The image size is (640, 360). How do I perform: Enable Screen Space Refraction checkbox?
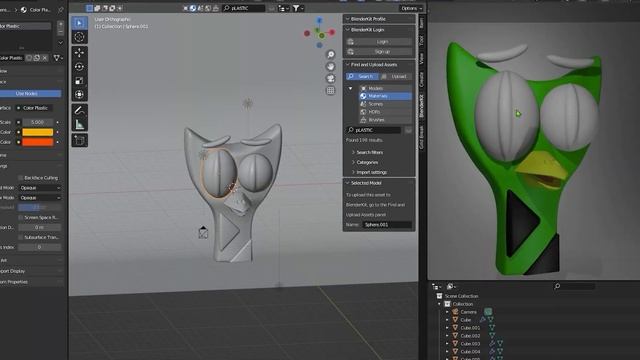point(20,218)
